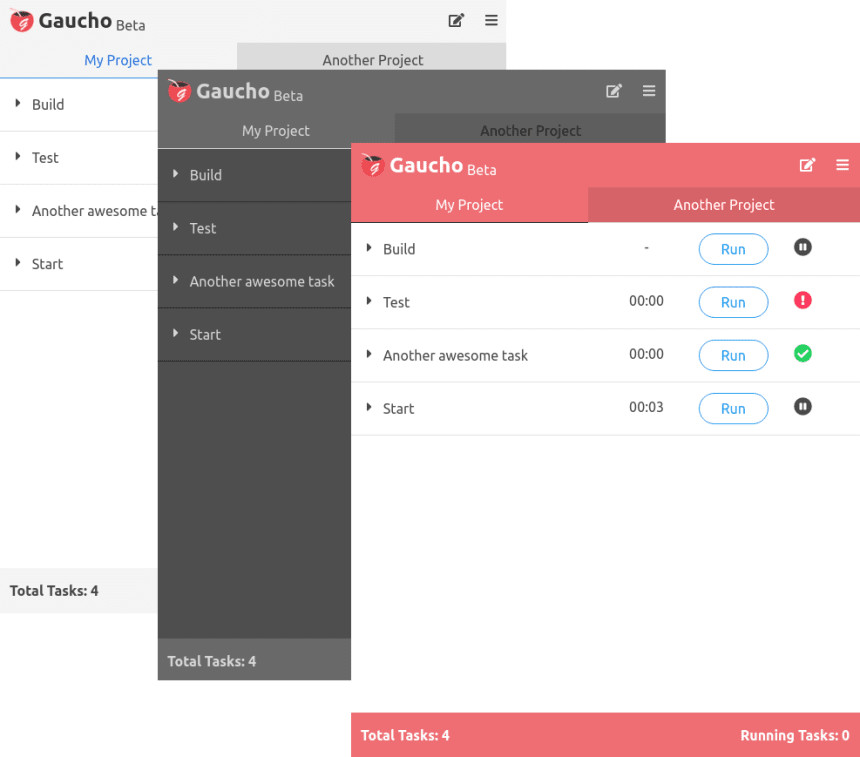Image resolution: width=860 pixels, height=757 pixels.
Task: Click the edit icon in the light Gaucho window
Action: [456, 20]
